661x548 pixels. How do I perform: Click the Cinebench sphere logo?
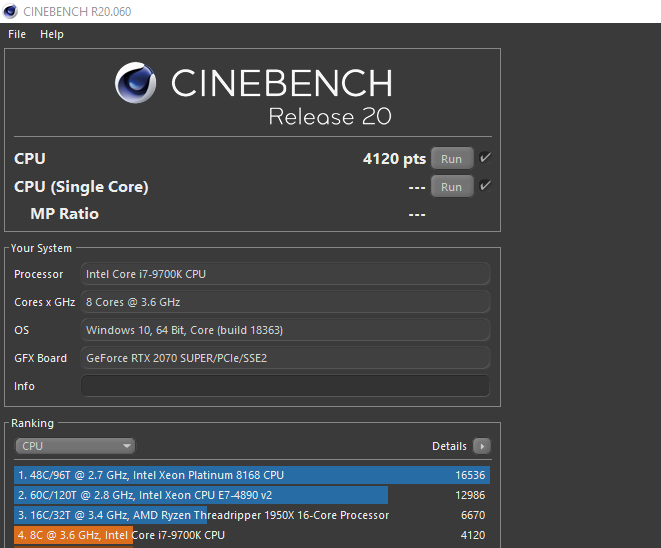135,83
